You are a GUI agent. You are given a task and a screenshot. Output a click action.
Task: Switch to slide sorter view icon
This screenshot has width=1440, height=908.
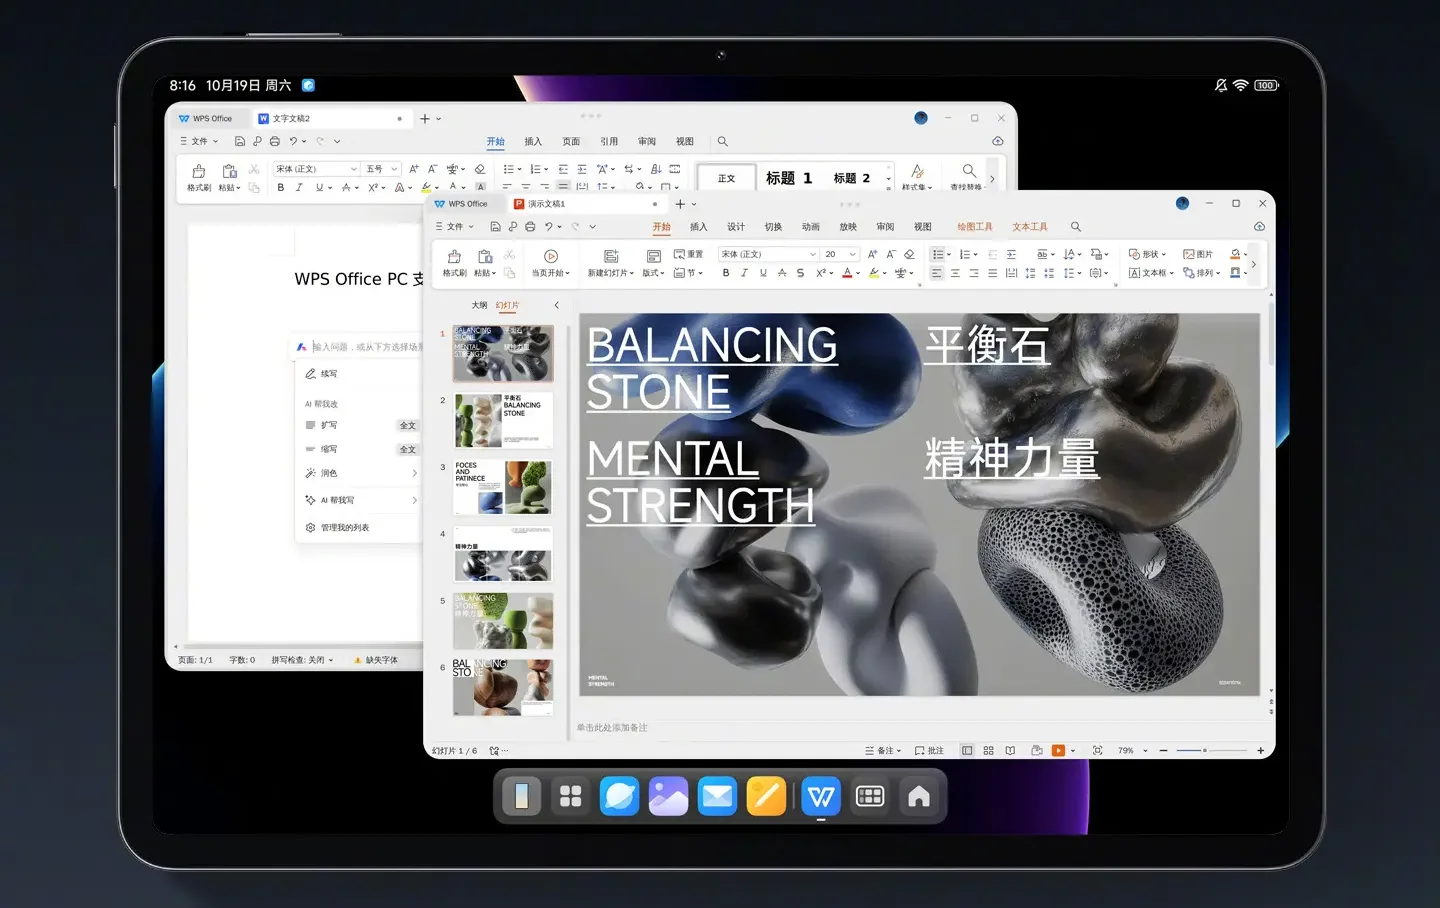tap(988, 750)
